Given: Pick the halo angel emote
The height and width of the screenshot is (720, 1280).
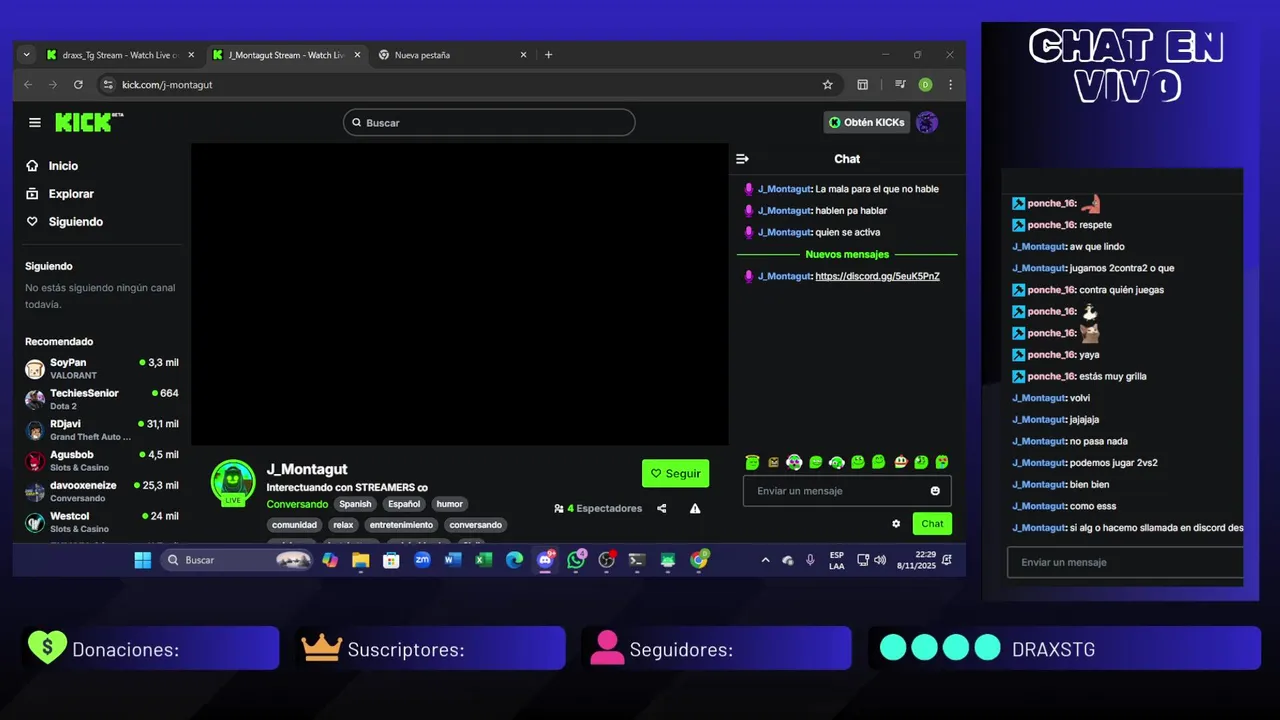Looking at the screenshot, I should point(752,462).
